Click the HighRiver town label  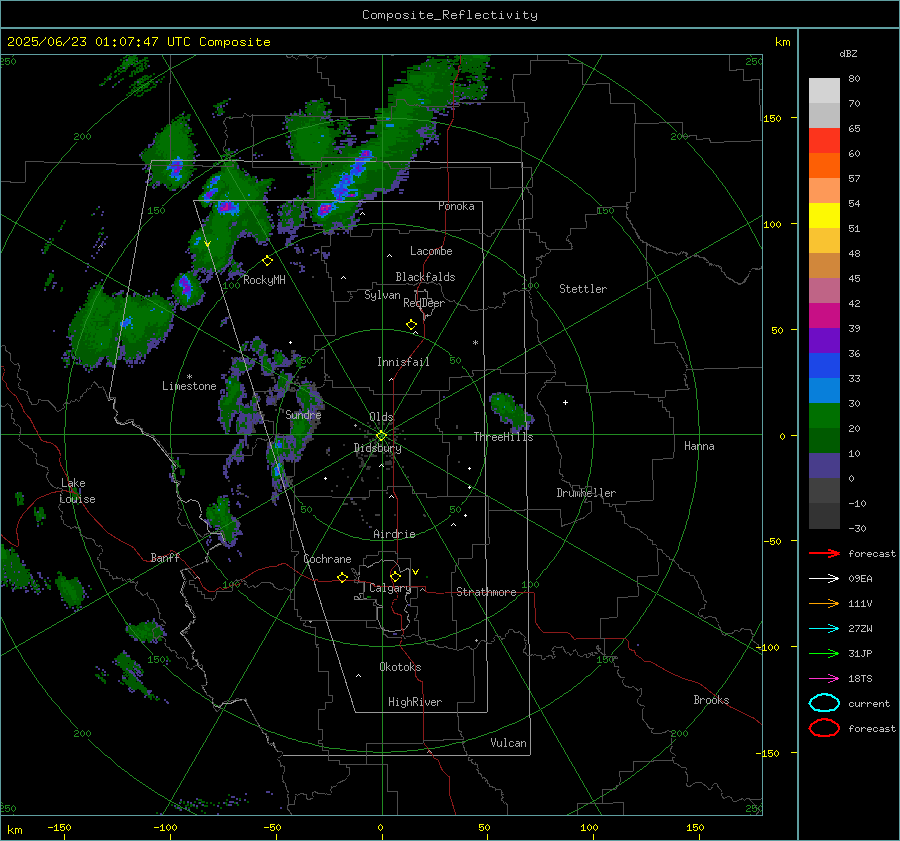pyautogui.click(x=415, y=702)
